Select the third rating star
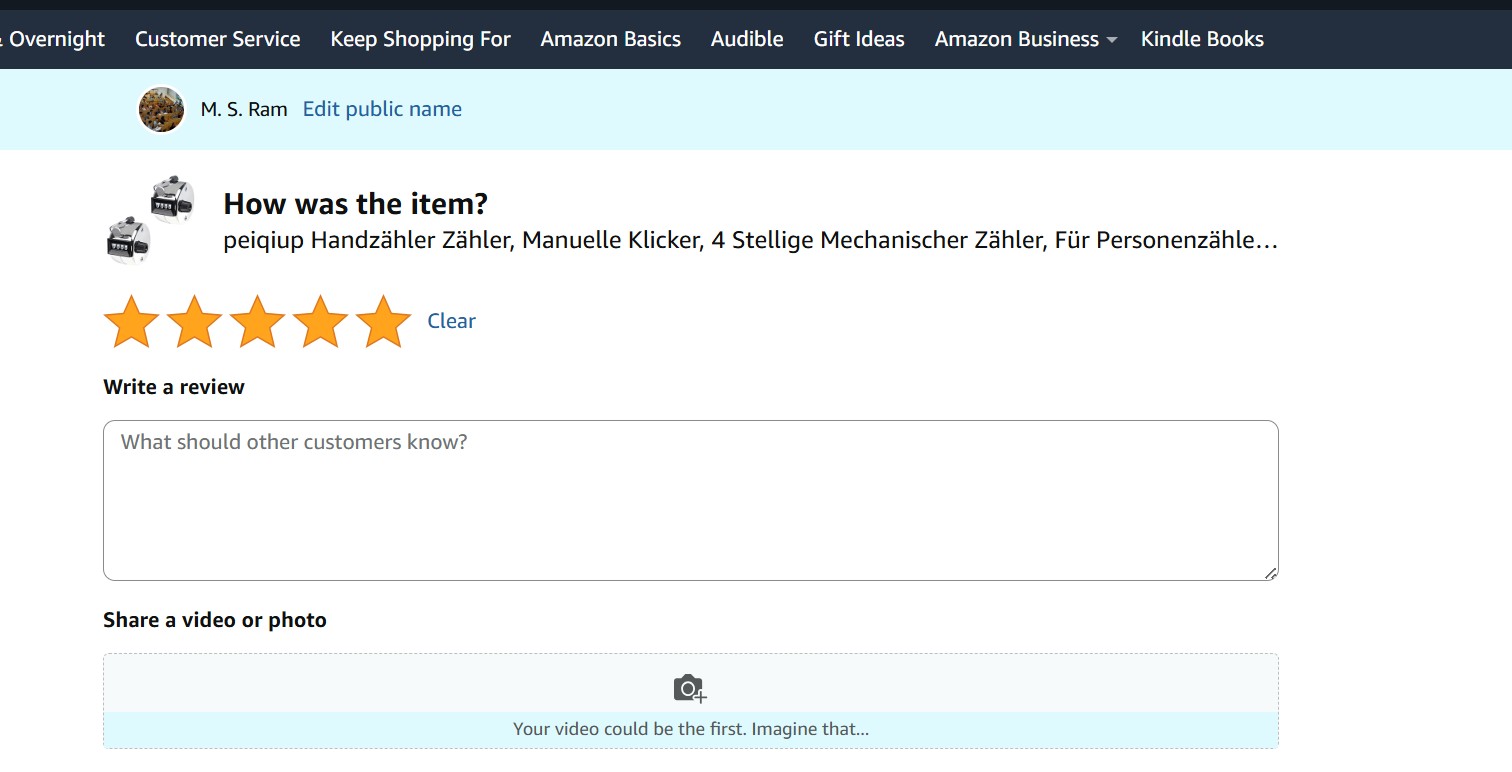Image resolution: width=1512 pixels, height=772 pixels. point(257,322)
